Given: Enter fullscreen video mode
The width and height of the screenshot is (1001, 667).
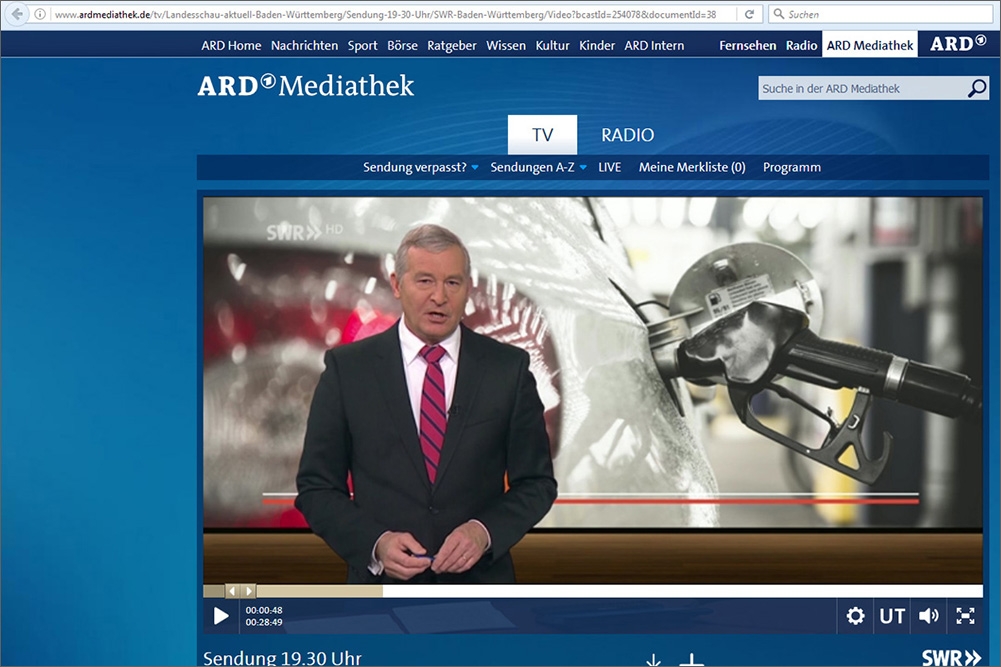Looking at the screenshot, I should pos(965,616).
